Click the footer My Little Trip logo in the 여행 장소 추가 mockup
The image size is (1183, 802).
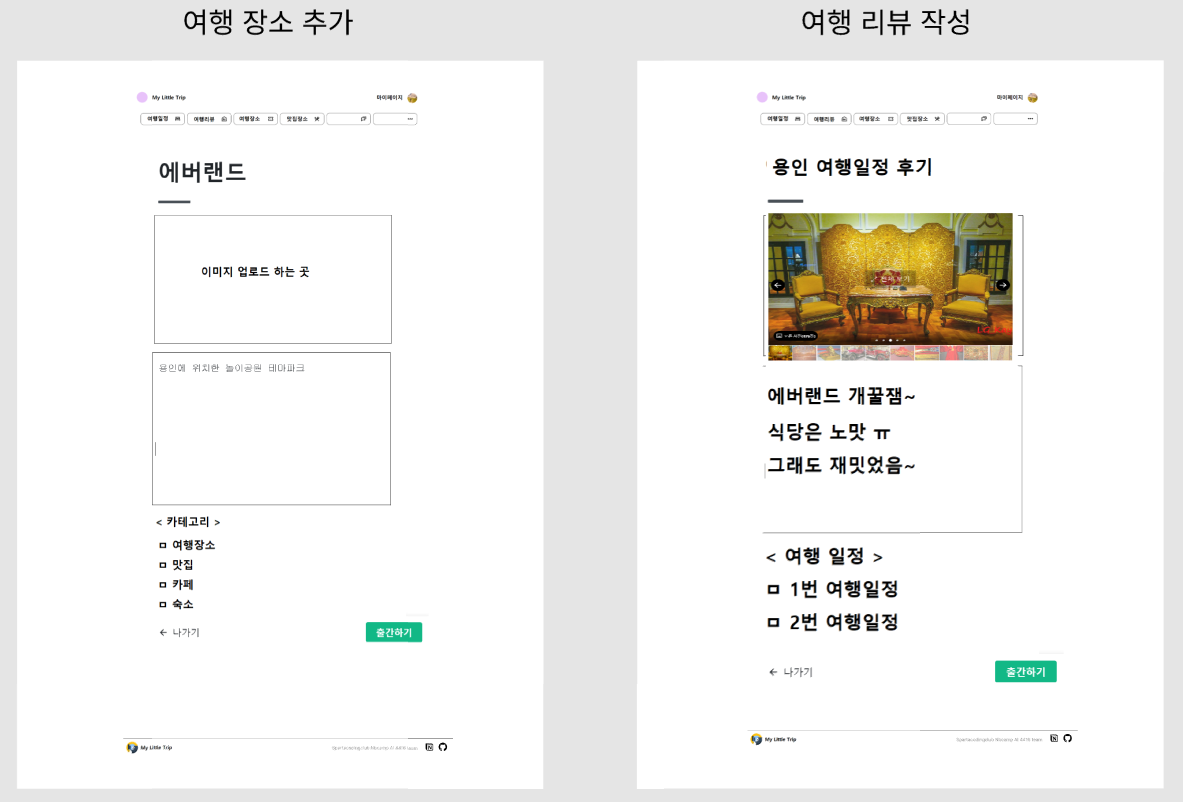pos(132,748)
